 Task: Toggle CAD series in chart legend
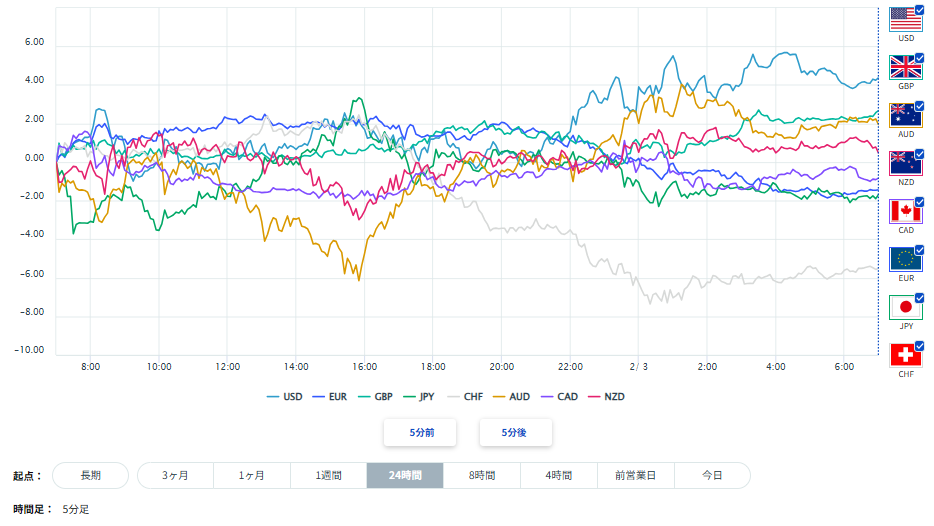click(559, 397)
